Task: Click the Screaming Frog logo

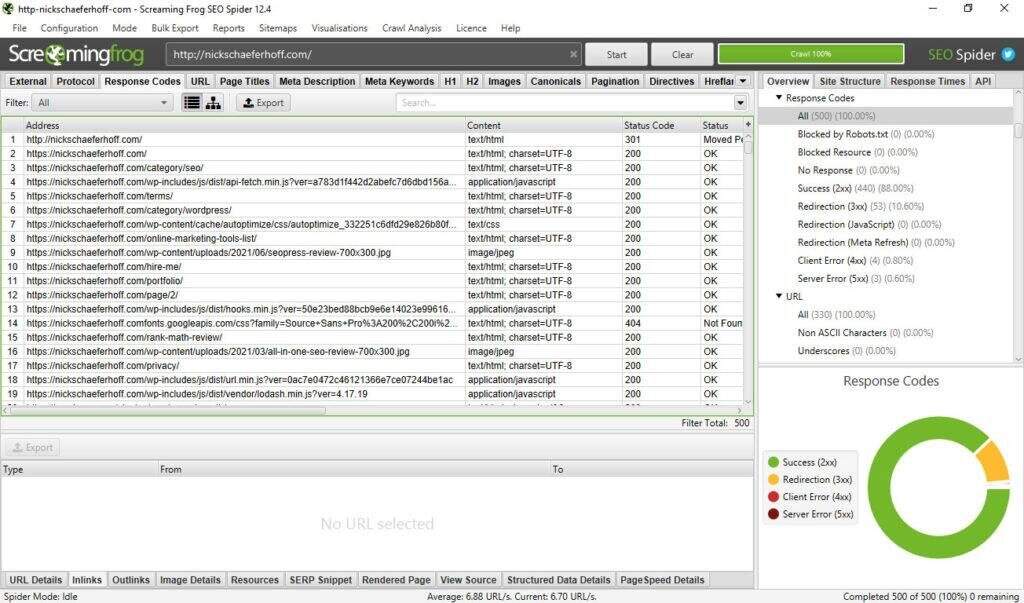Action: pos(76,55)
